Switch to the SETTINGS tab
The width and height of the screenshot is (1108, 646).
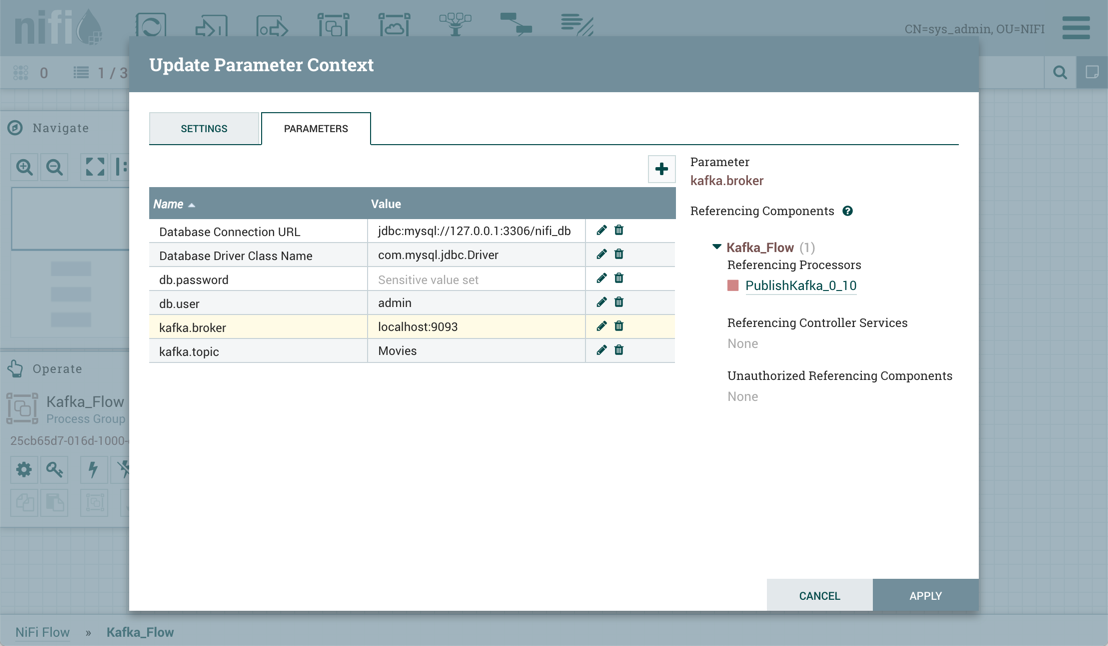pyautogui.click(x=204, y=128)
